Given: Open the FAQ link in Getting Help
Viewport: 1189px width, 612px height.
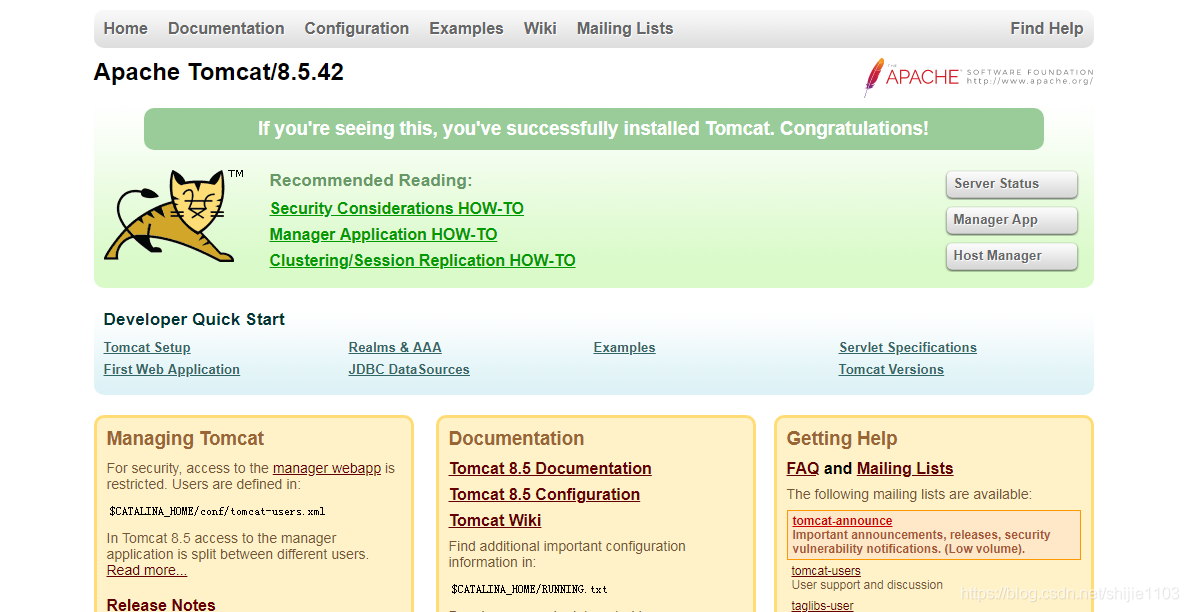Looking at the screenshot, I should 803,469.
